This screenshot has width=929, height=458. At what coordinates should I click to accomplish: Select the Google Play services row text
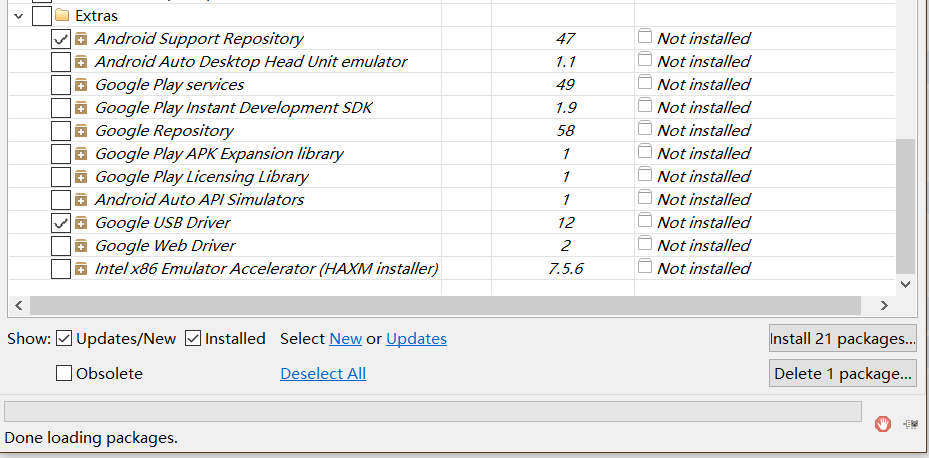click(169, 85)
